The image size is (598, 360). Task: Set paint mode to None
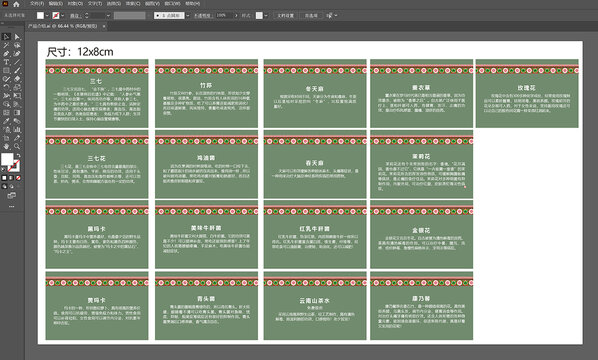[18, 178]
